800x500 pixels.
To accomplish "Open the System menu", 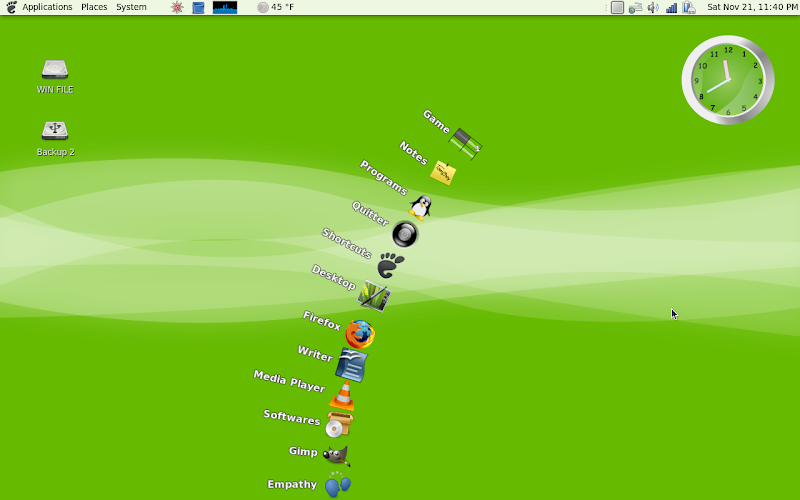I will click(131, 7).
